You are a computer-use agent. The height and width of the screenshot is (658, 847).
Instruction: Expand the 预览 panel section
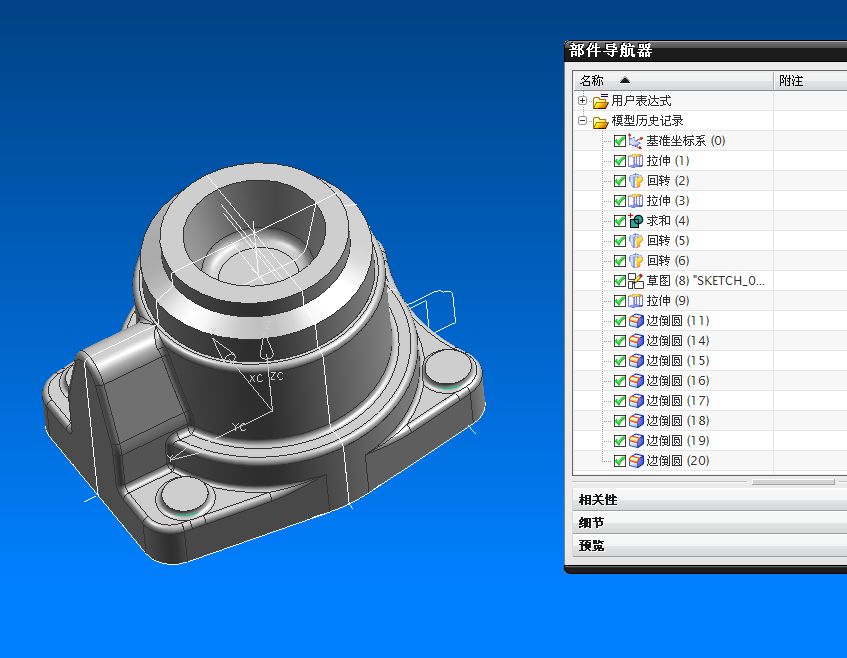[709, 545]
